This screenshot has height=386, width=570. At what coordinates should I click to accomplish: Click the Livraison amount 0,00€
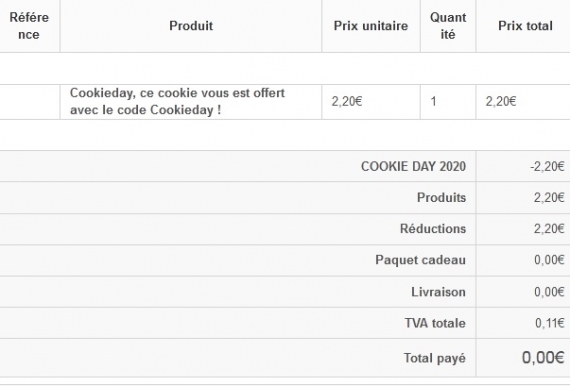coord(549,292)
